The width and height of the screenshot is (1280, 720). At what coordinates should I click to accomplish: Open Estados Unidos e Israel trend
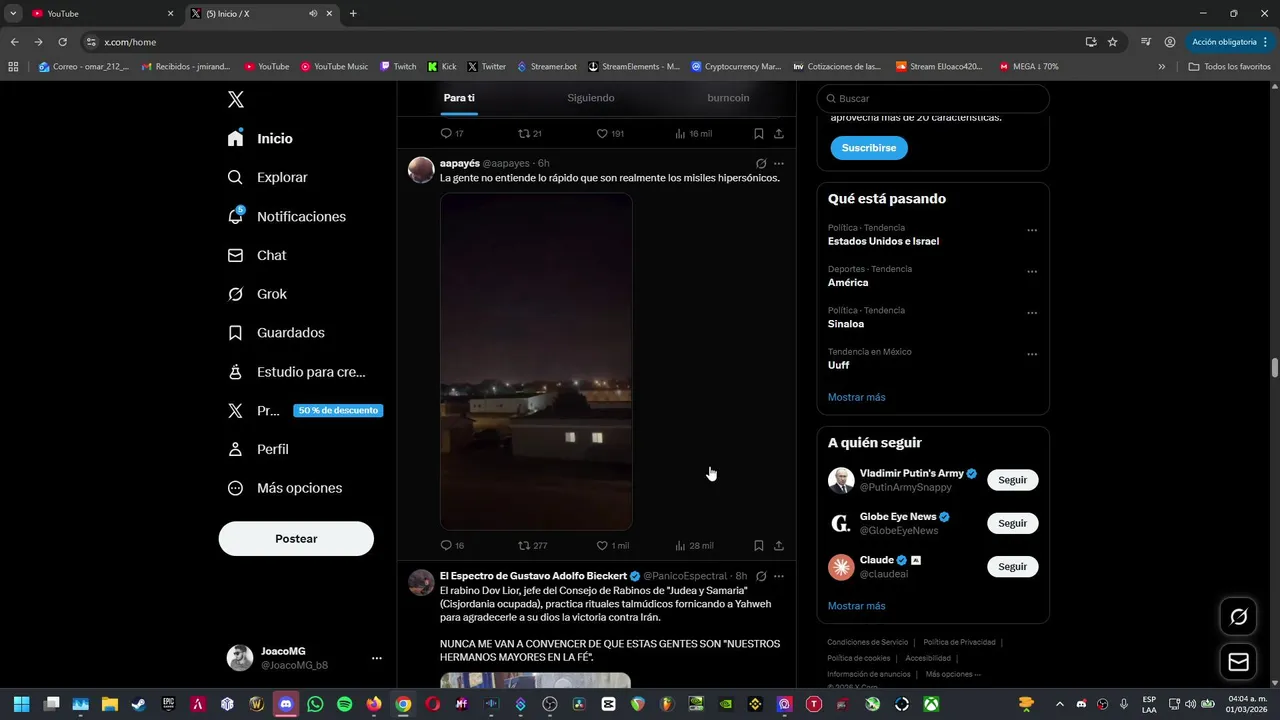883,241
